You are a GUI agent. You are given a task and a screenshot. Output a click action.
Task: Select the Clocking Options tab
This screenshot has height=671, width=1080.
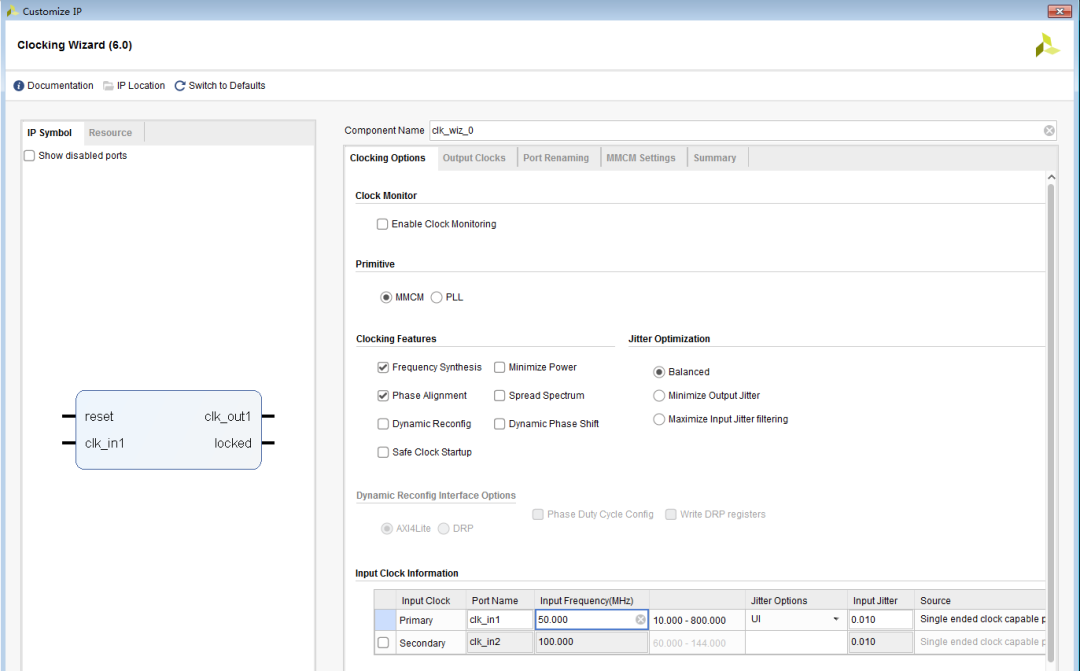point(388,158)
